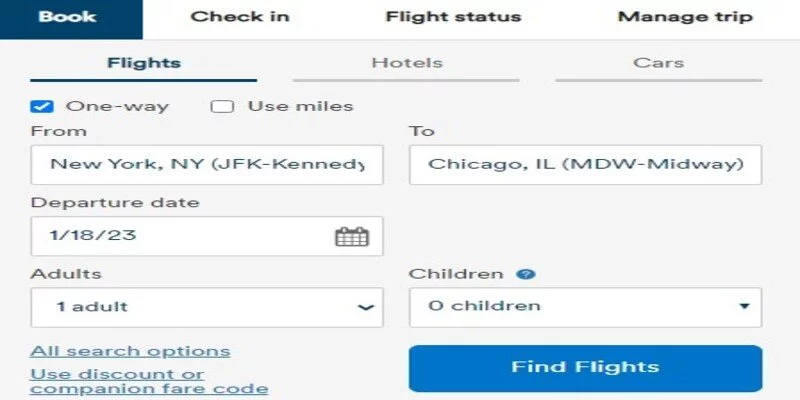
Task: Go to the Manage trip tab
Action: tap(685, 17)
